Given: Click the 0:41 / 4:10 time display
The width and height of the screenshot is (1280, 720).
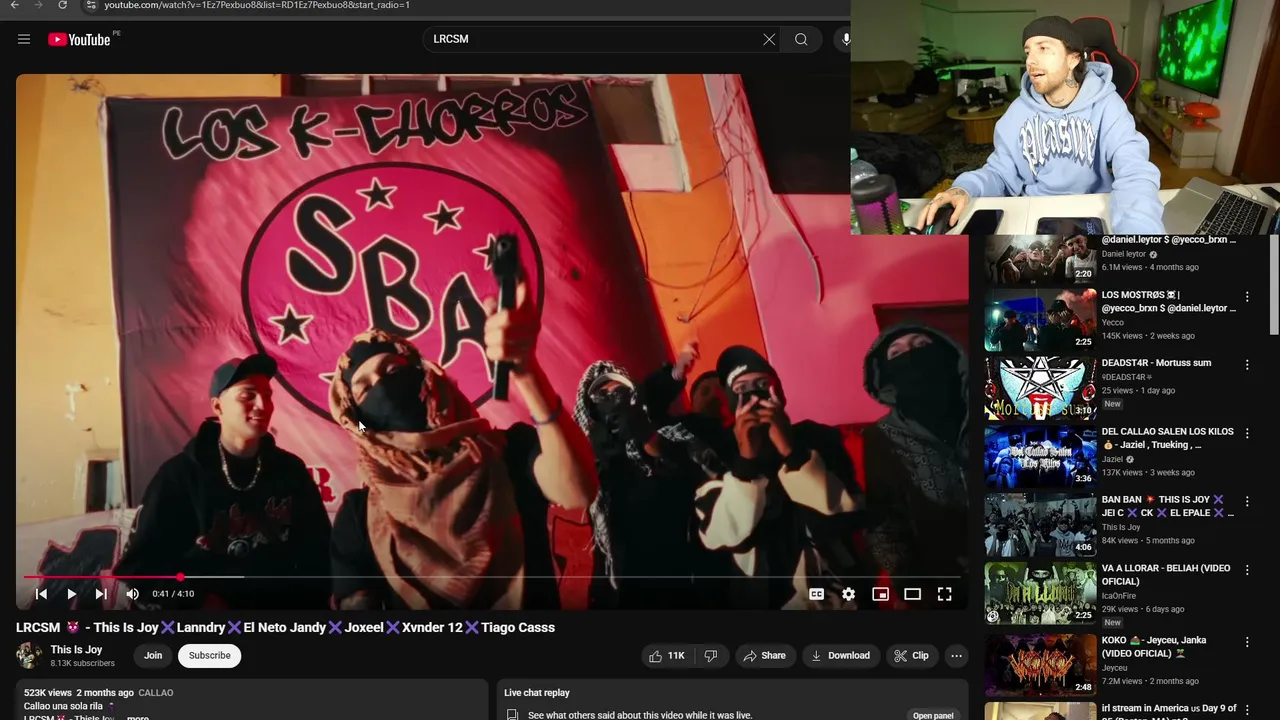Looking at the screenshot, I should point(173,594).
